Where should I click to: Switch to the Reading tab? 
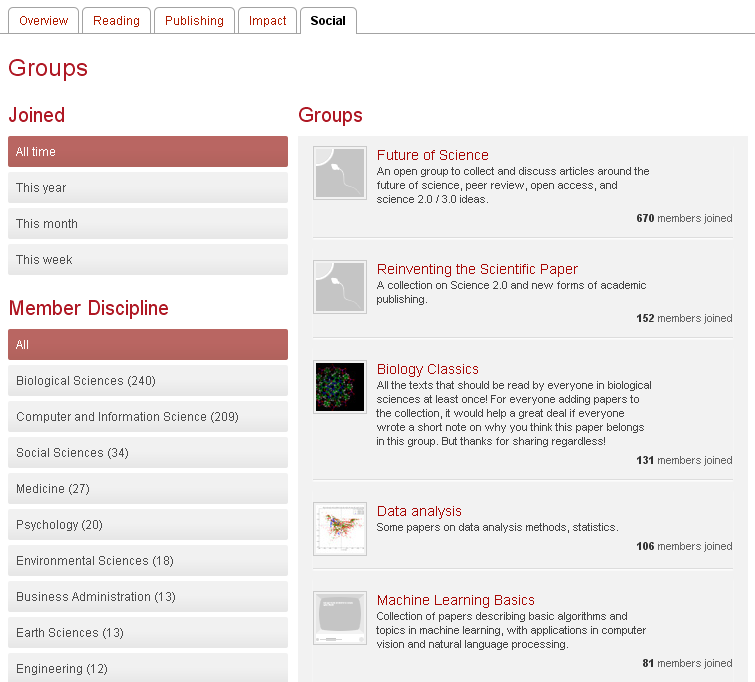click(117, 21)
